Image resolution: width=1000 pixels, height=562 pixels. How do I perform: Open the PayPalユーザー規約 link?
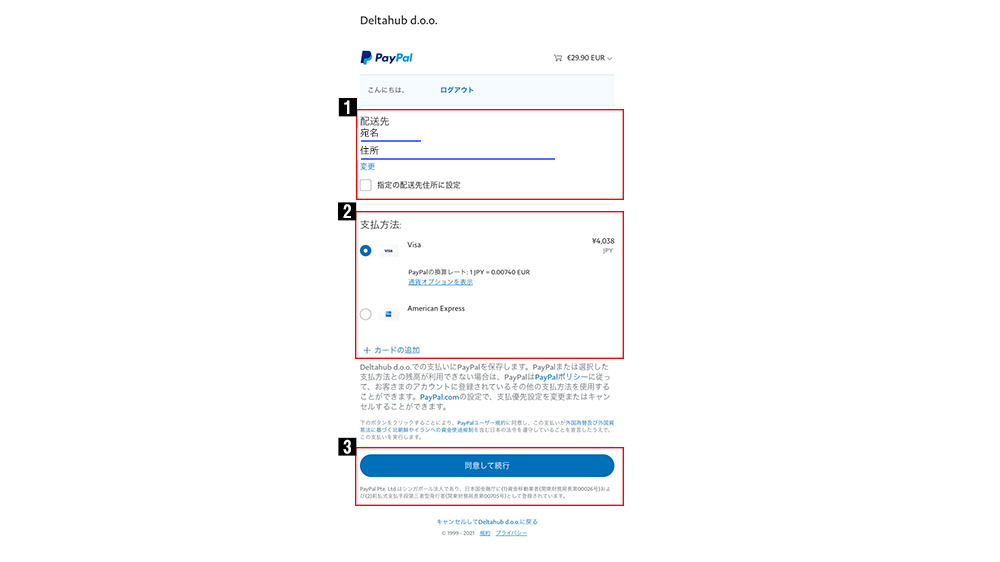(x=481, y=423)
